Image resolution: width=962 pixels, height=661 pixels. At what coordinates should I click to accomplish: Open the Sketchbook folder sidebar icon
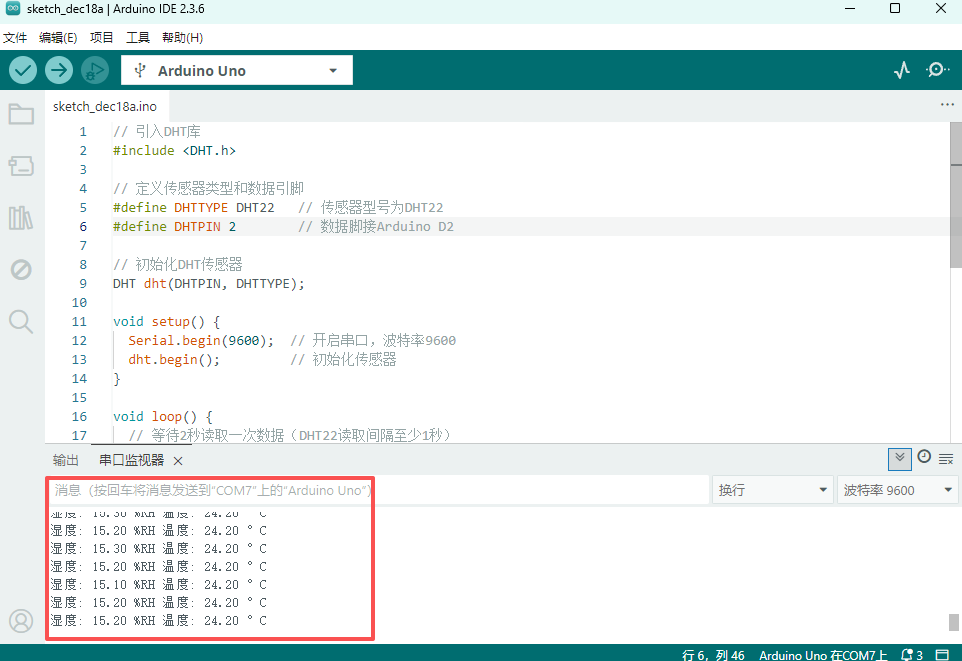21,114
